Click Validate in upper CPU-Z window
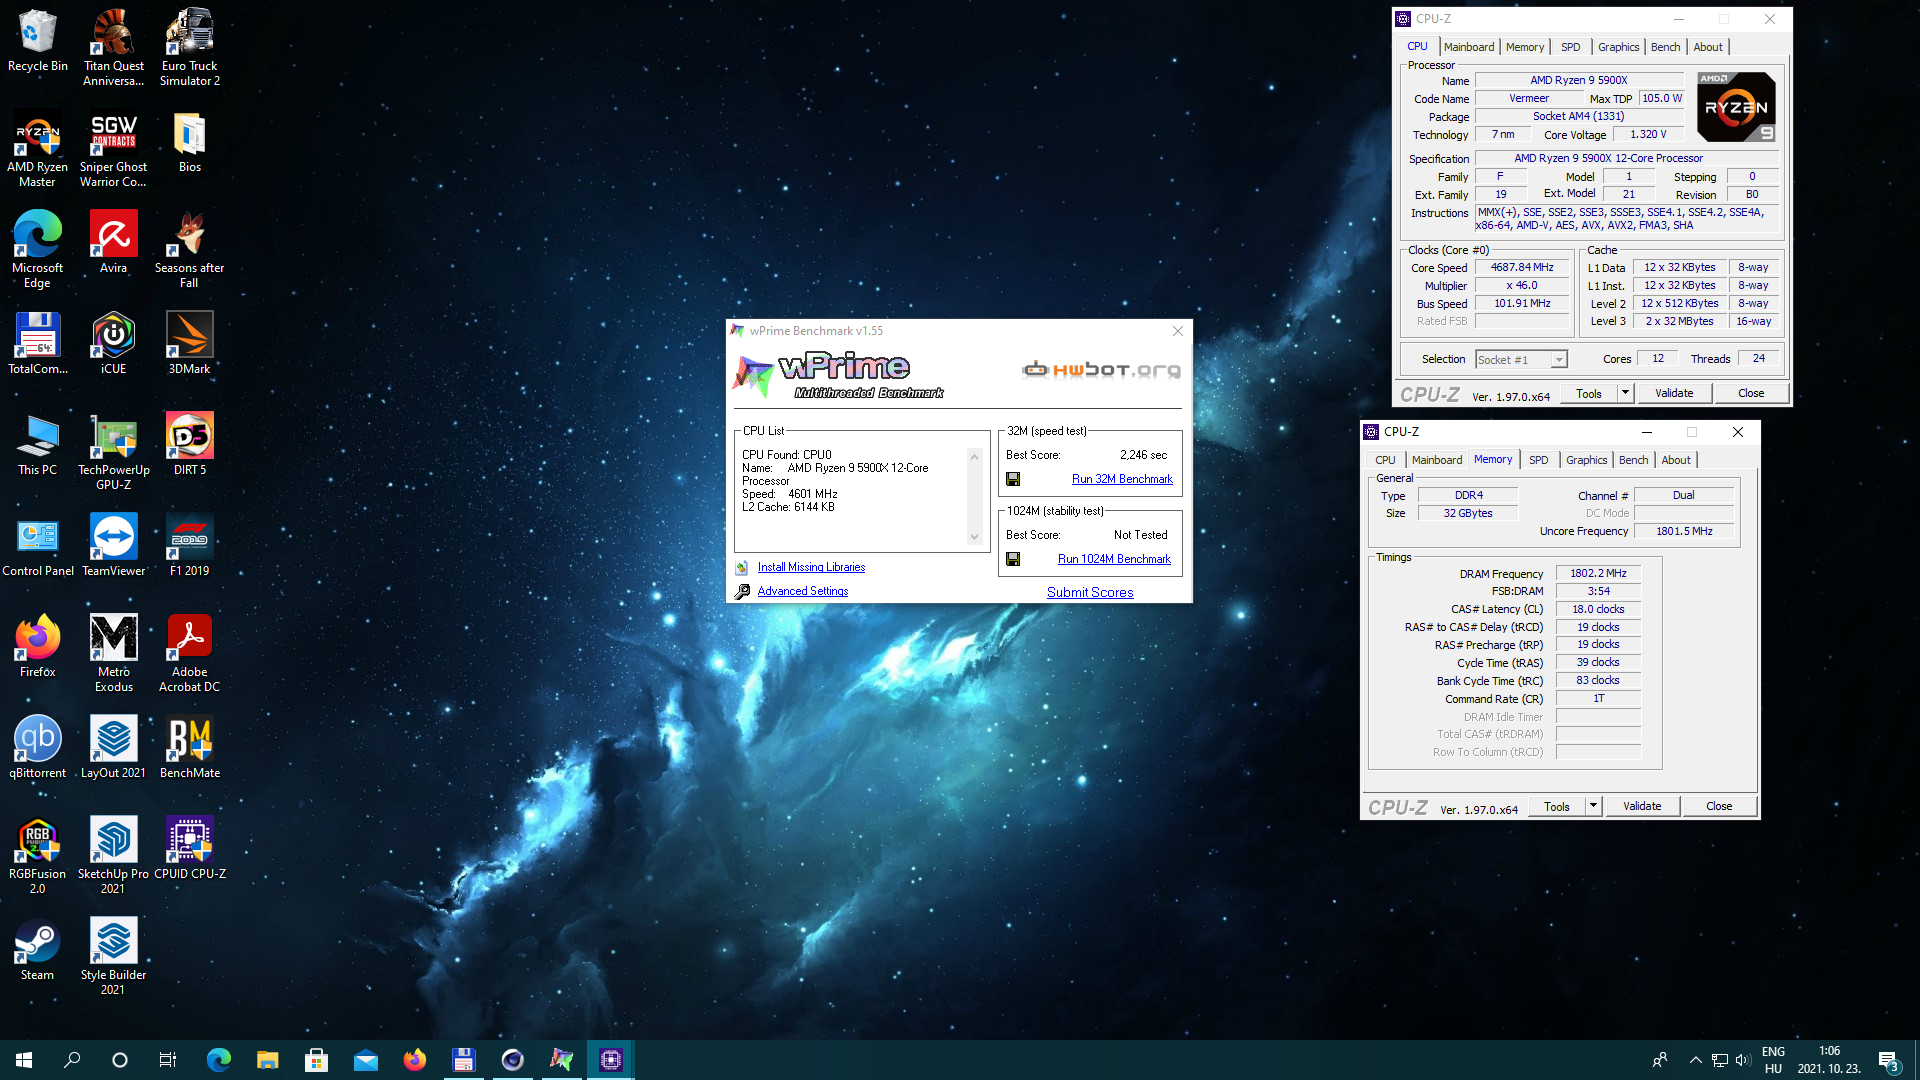1920x1080 pixels. (1674, 393)
